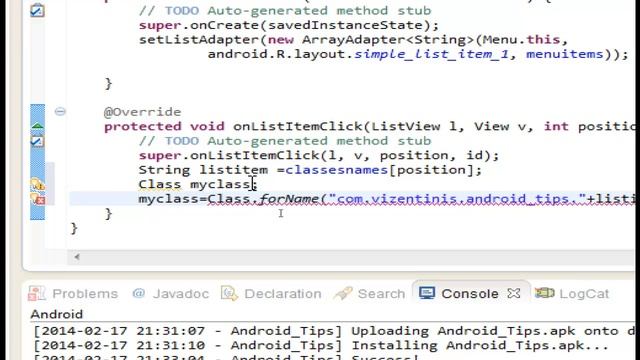Click the warning quick-fix marker beside Class myclass
640x360 pixels.
tap(38, 184)
